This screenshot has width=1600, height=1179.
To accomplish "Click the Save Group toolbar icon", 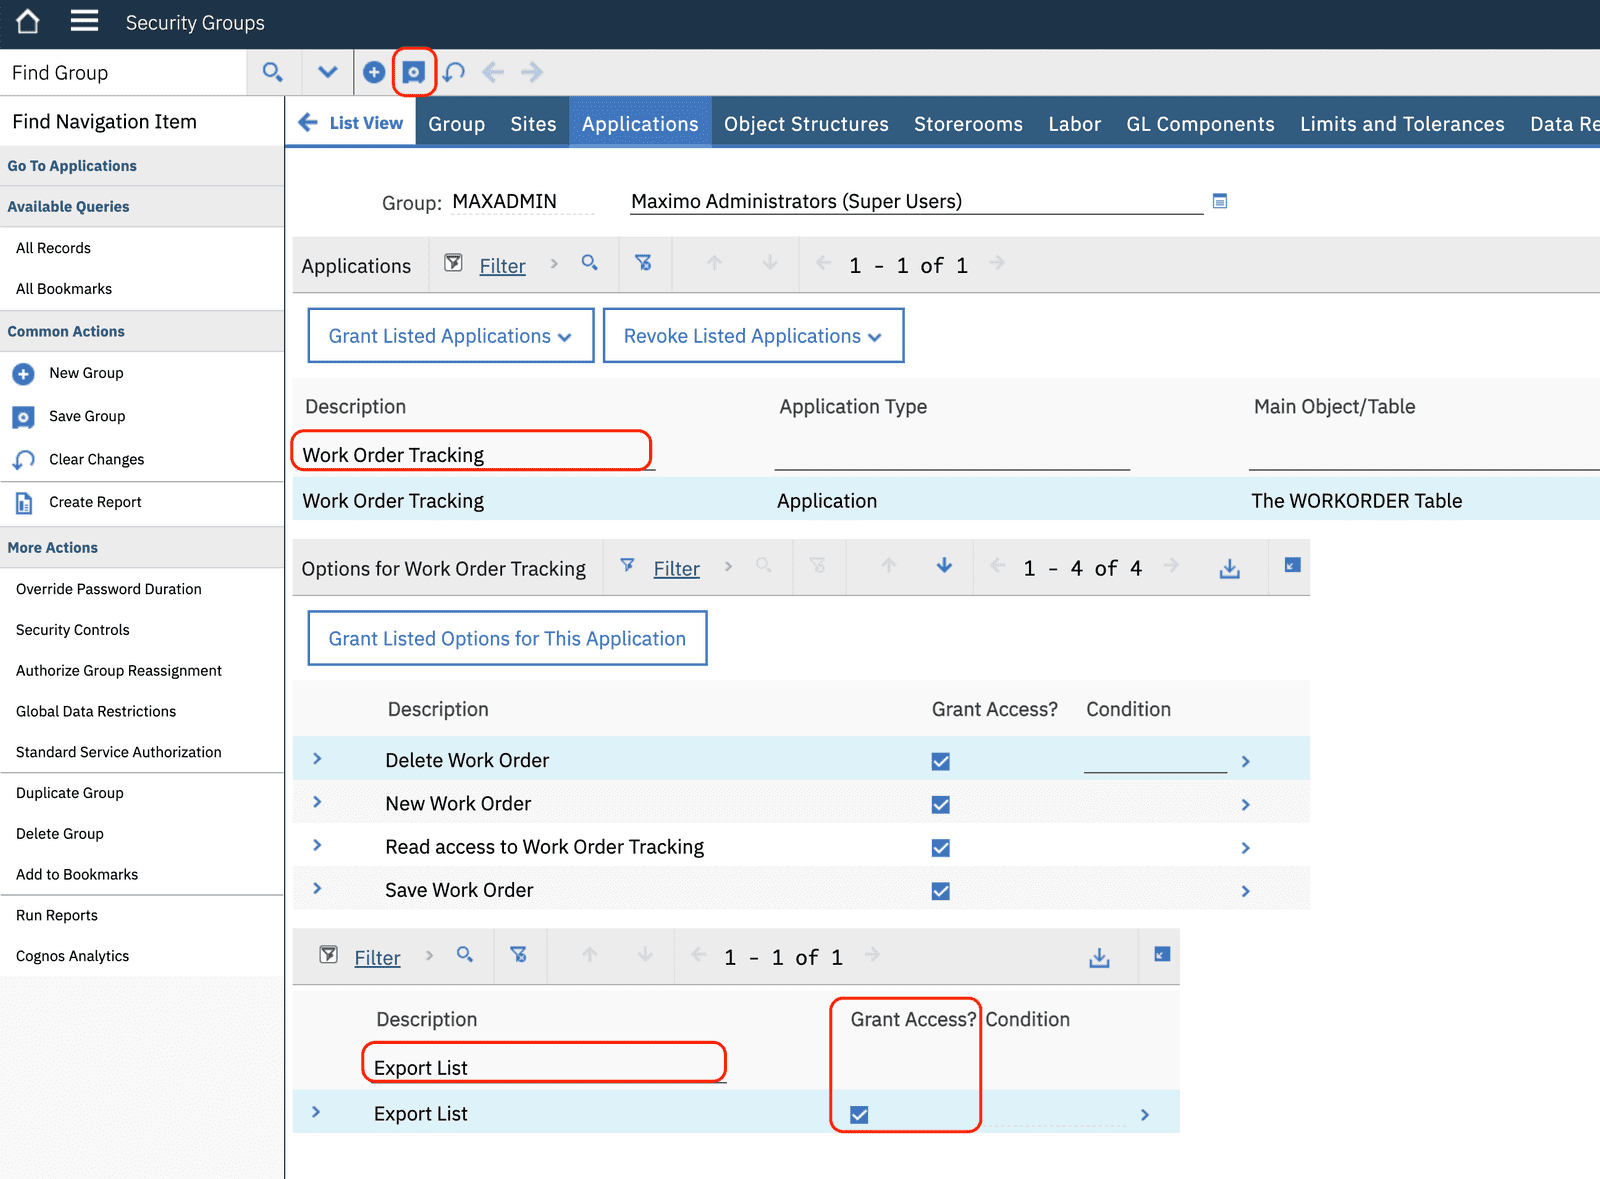I will pos(413,72).
